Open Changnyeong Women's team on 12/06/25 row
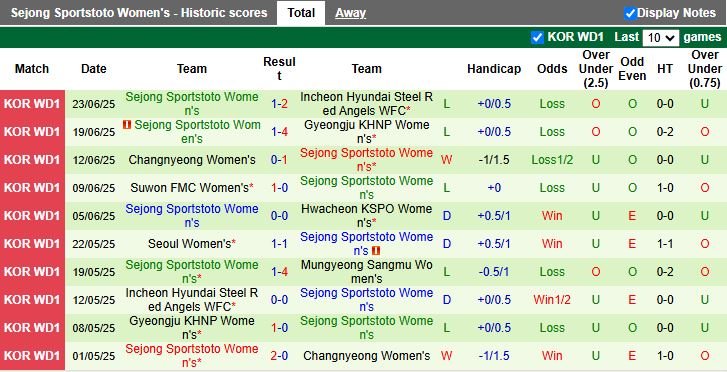The height and width of the screenshot is (372, 727). [x=192, y=160]
